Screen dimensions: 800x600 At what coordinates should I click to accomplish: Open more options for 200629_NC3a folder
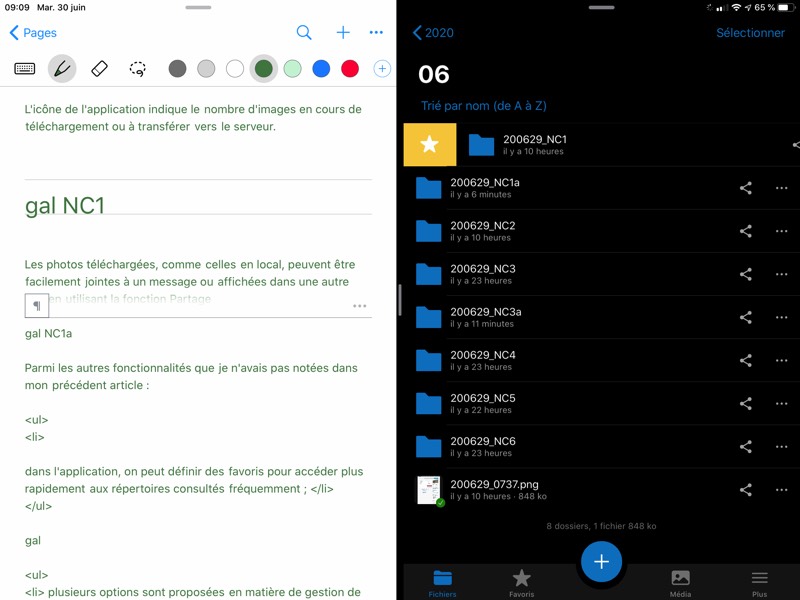[x=781, y=317]
